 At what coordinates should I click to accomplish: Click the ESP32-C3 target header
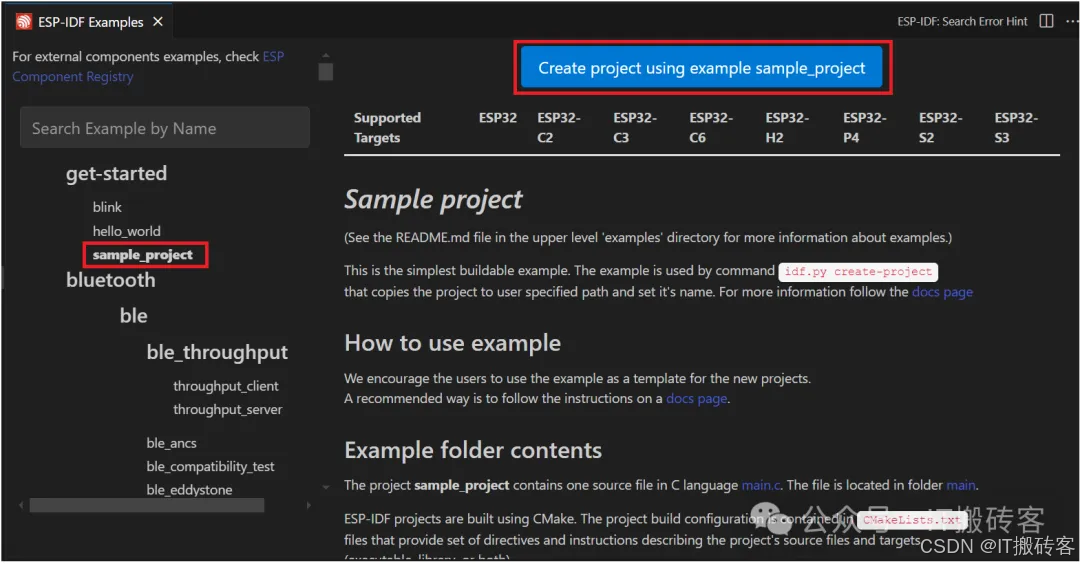pos(635,127)
